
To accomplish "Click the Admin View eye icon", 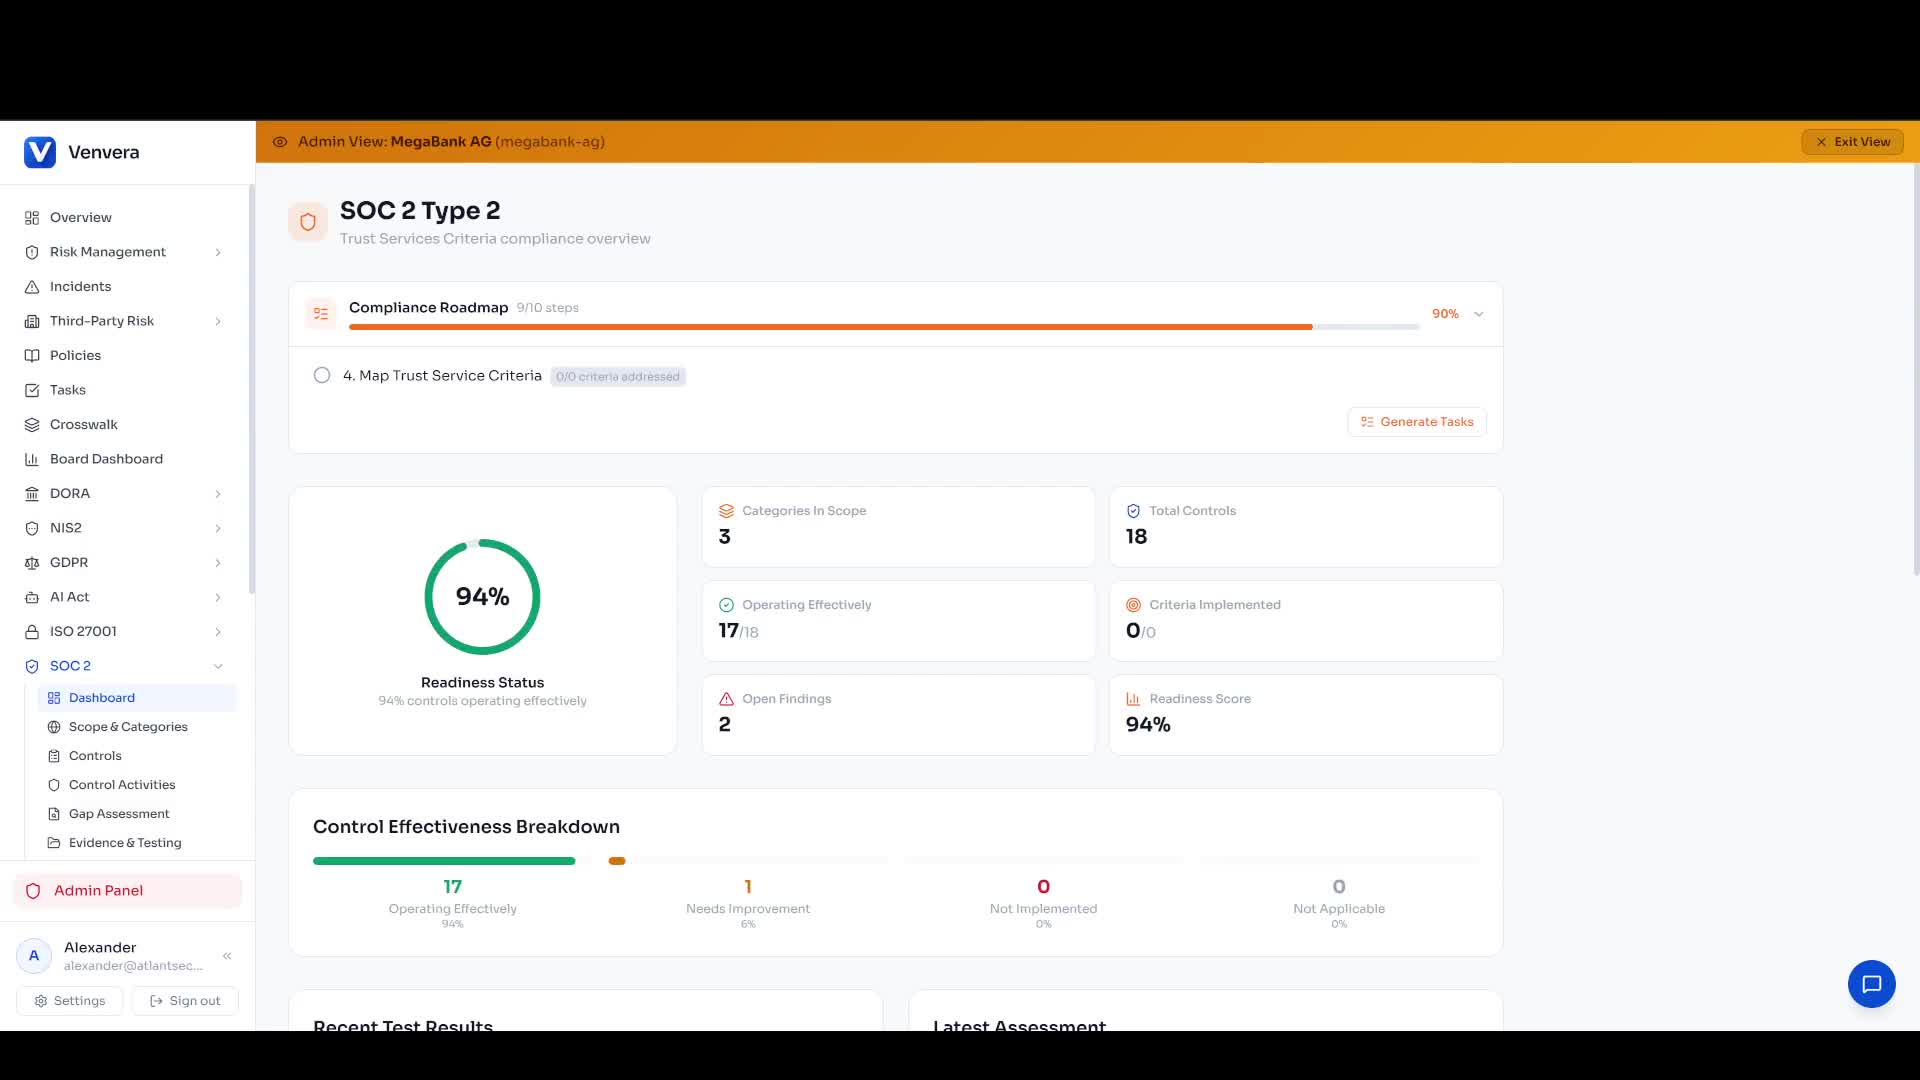I will click(280, 142).
